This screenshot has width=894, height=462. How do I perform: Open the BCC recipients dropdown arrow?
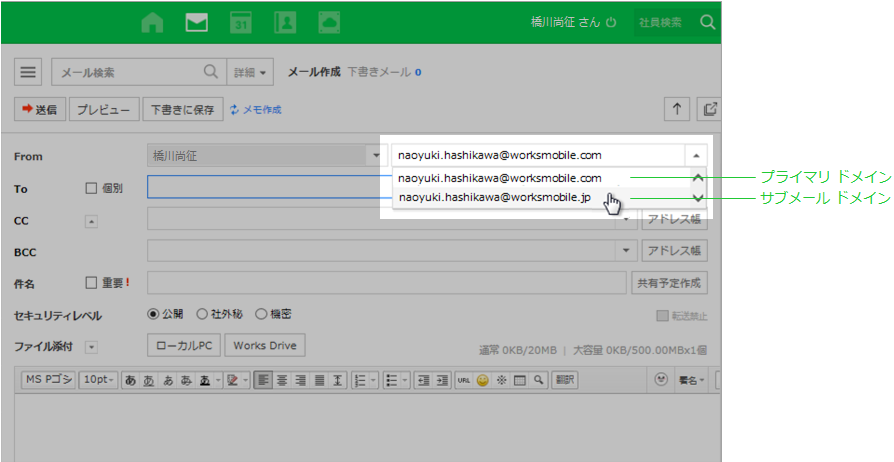(x=626, y=250)
